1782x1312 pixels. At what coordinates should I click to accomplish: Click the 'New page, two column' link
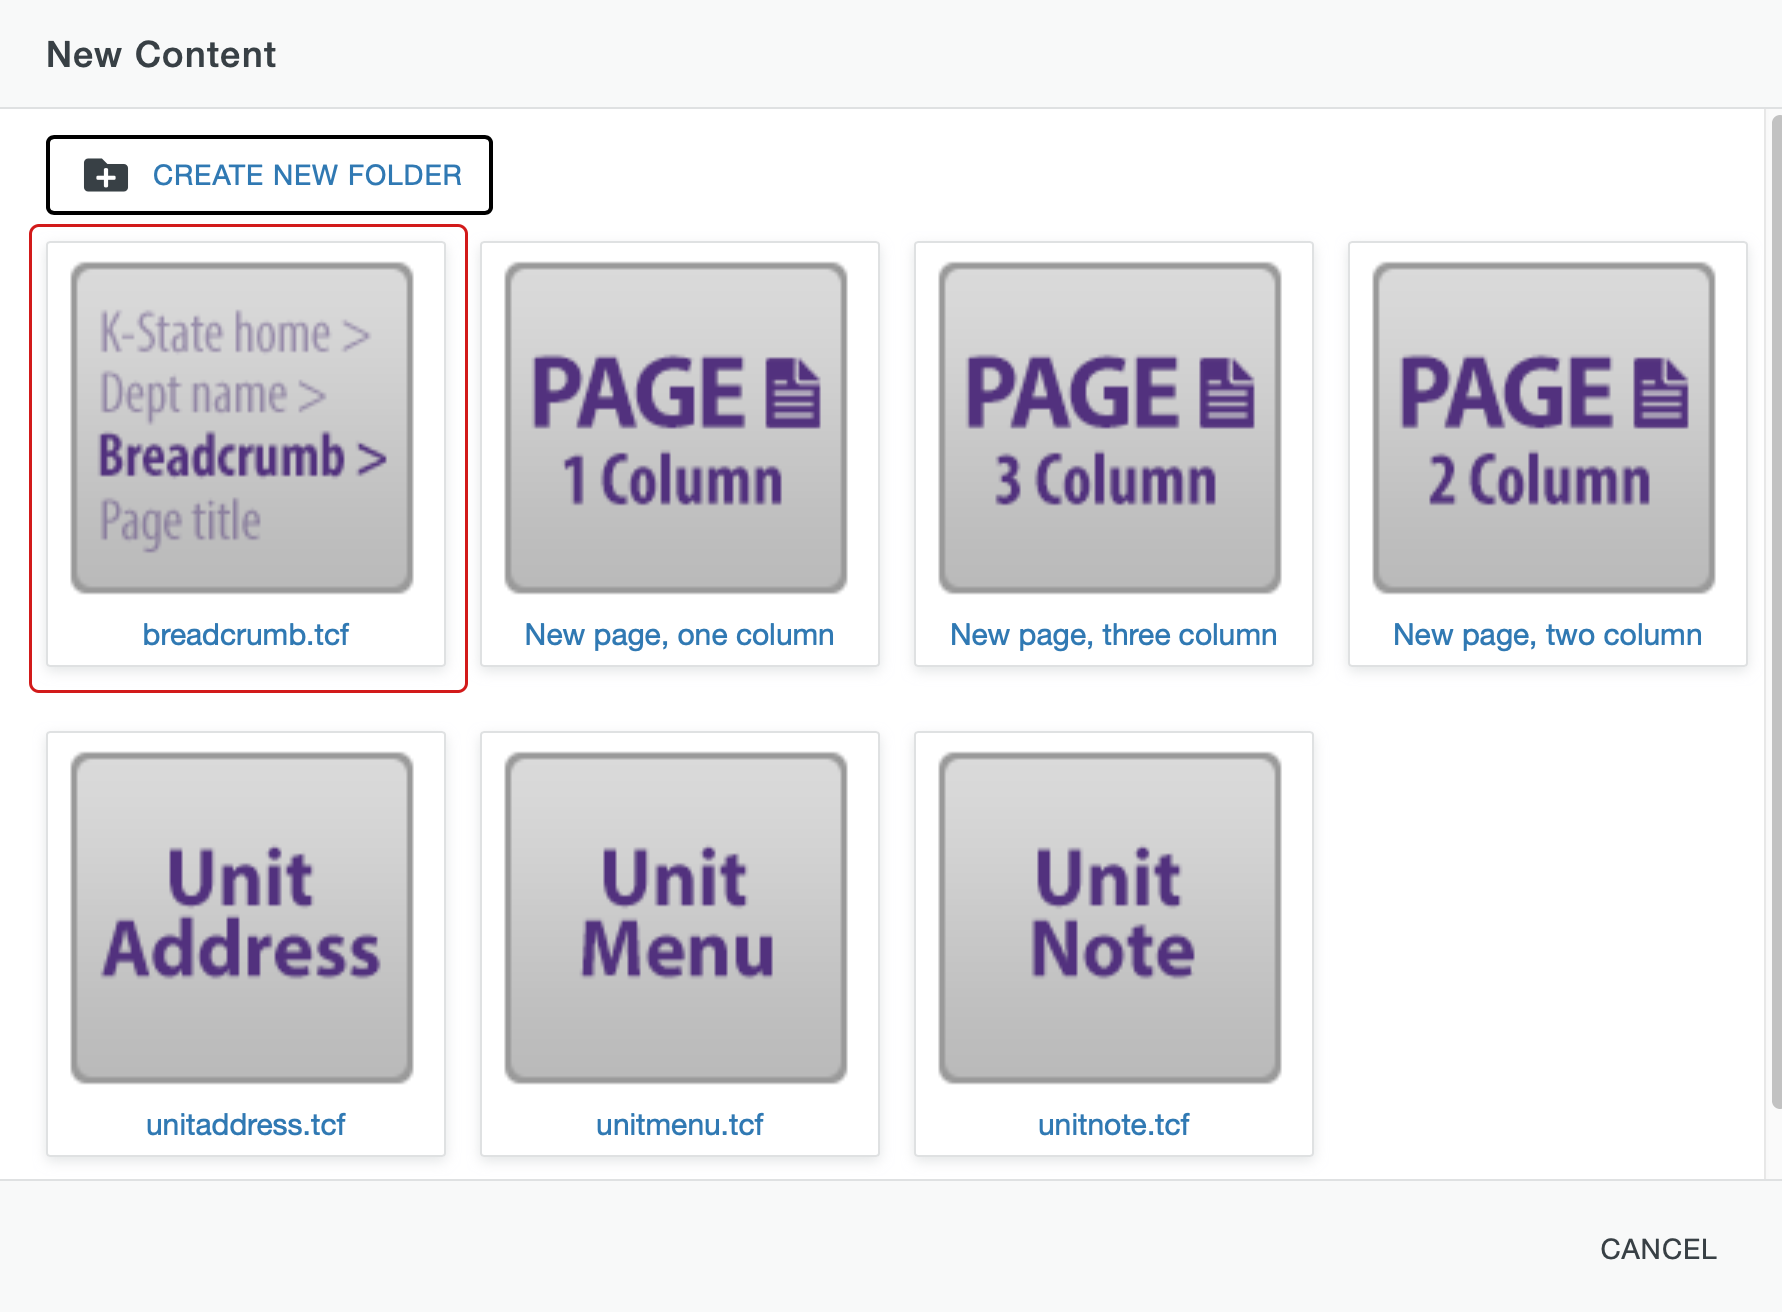pyautogui.click(x=1548, y=635)
